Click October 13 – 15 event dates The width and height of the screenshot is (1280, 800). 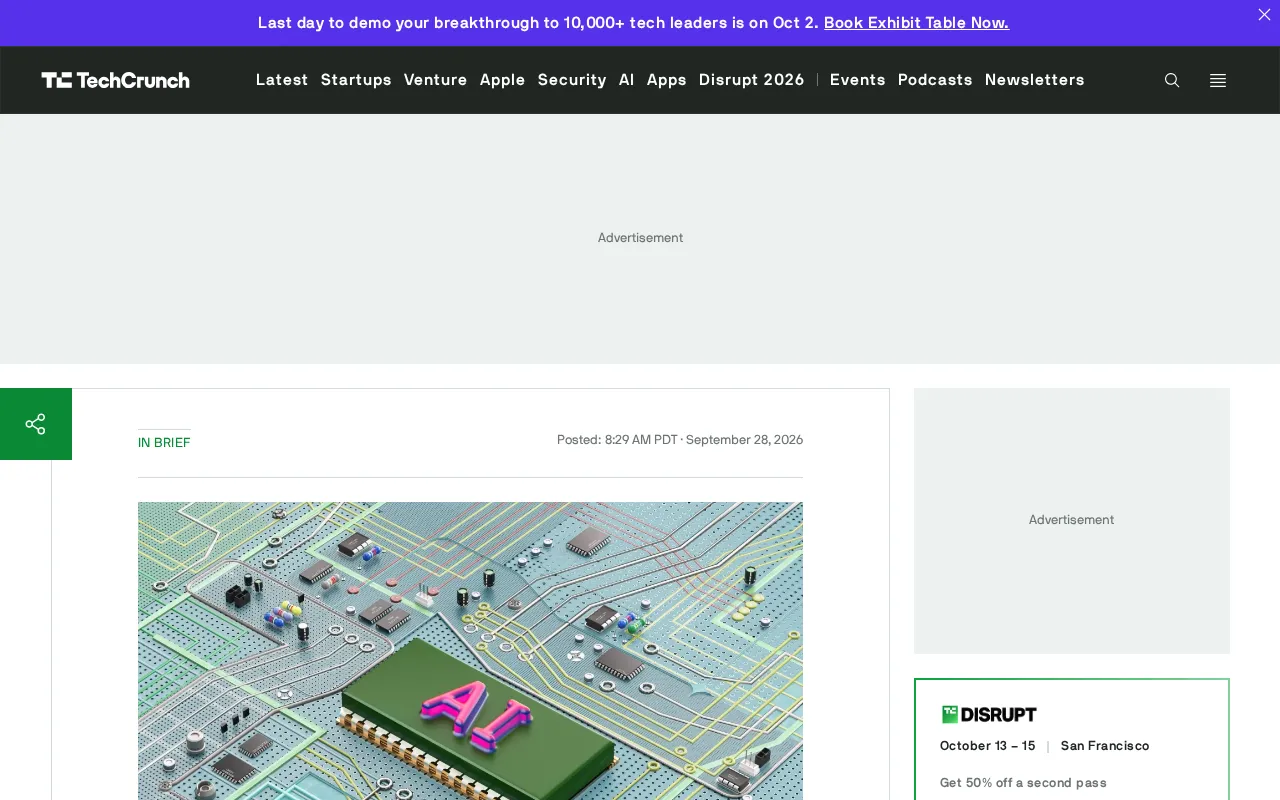(x=988, y=746)
